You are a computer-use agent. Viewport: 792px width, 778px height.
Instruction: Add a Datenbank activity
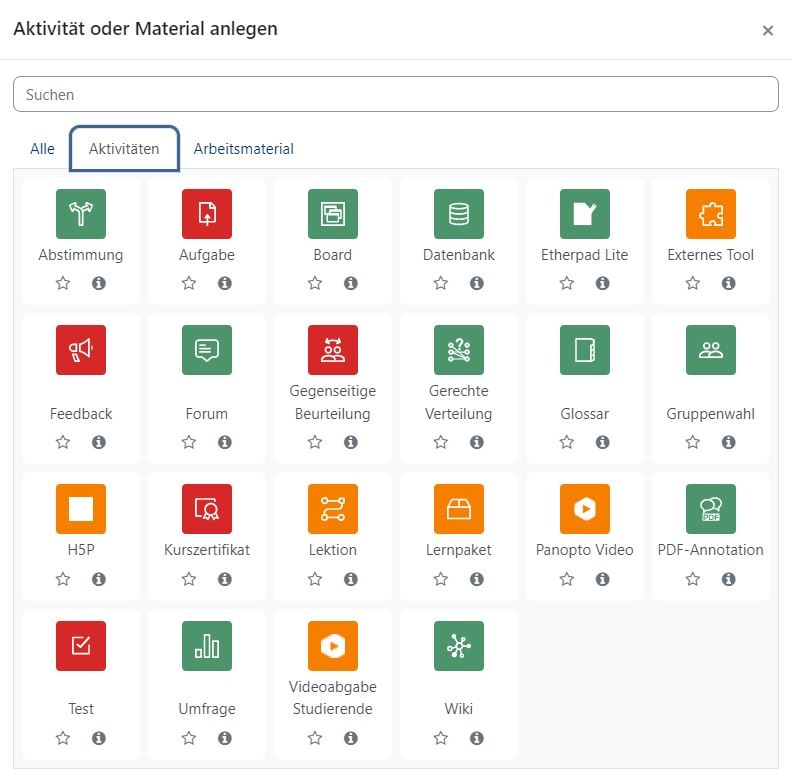(459, 214)
